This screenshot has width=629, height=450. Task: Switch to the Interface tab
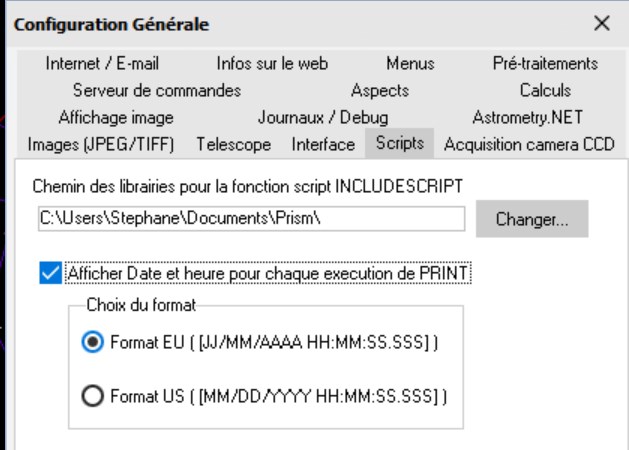(323, 144)
